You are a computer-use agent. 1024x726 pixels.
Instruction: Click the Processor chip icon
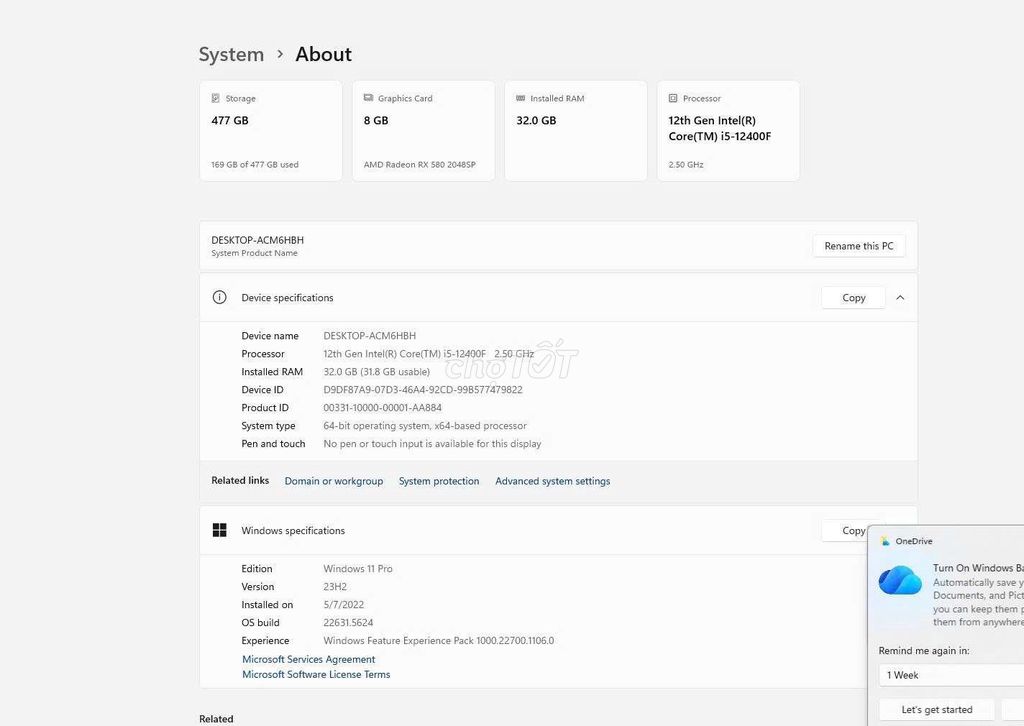673,99
